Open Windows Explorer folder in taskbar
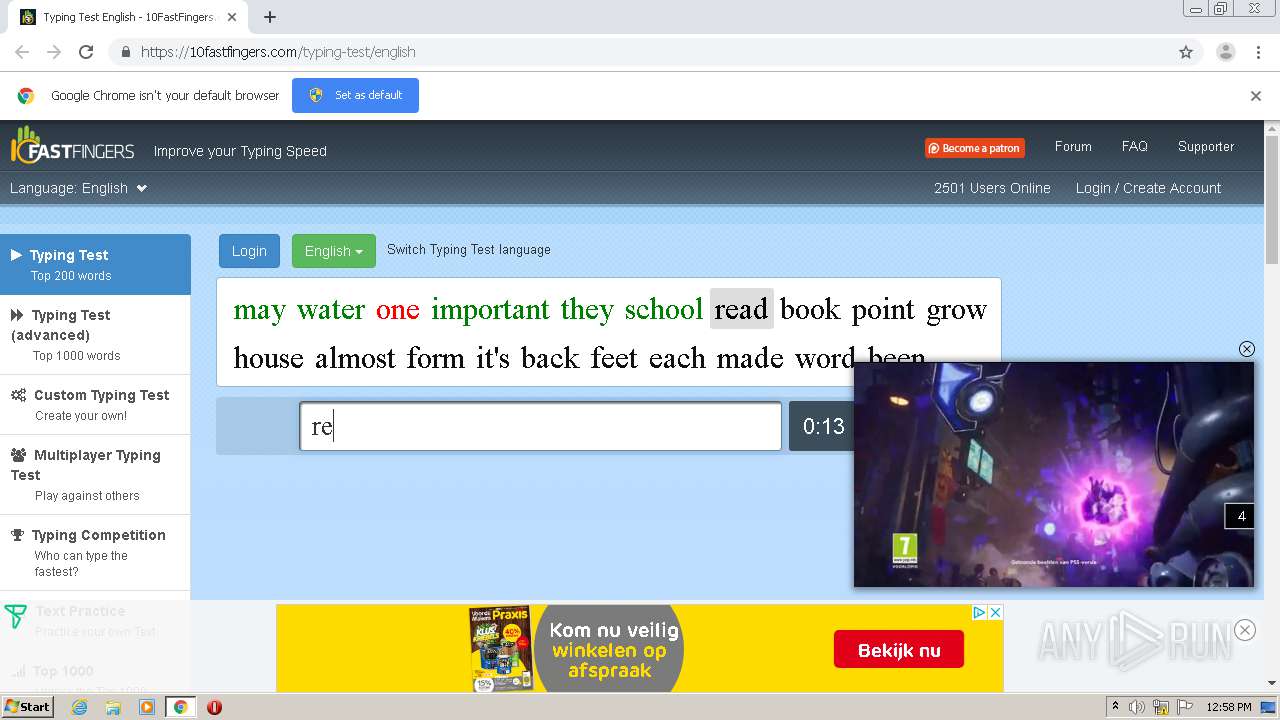 click(x=113, y=707)
